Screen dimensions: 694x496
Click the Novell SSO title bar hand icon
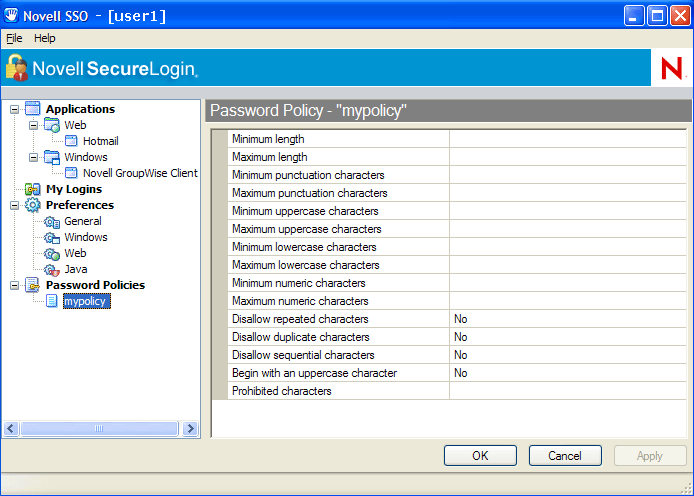[x=11, y=15]
